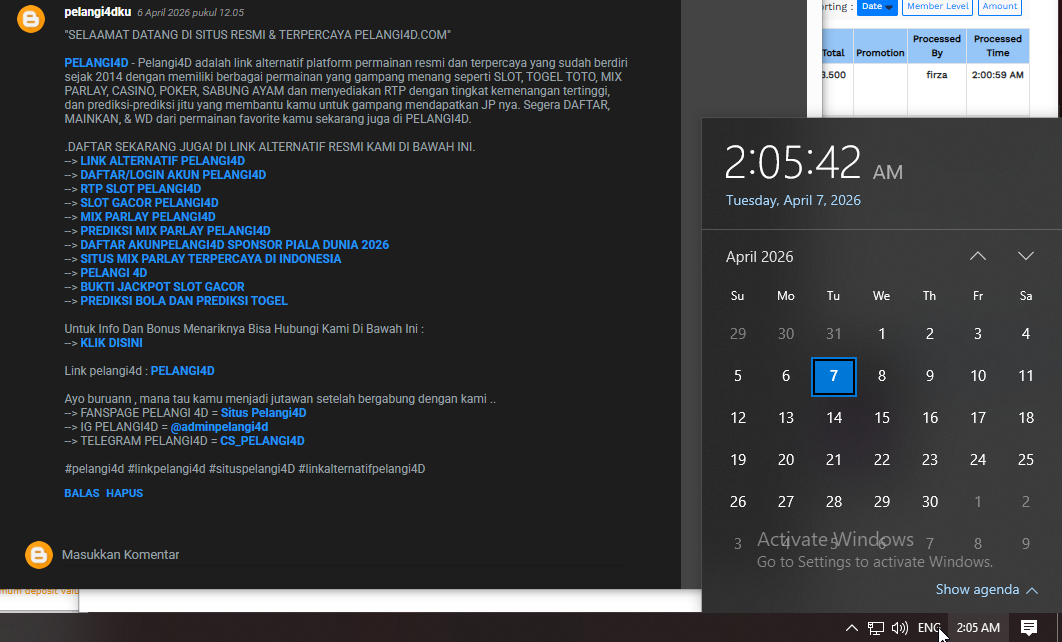Open the SPONSOR PIALA DUNIA 2026 link

click(235, 245)
